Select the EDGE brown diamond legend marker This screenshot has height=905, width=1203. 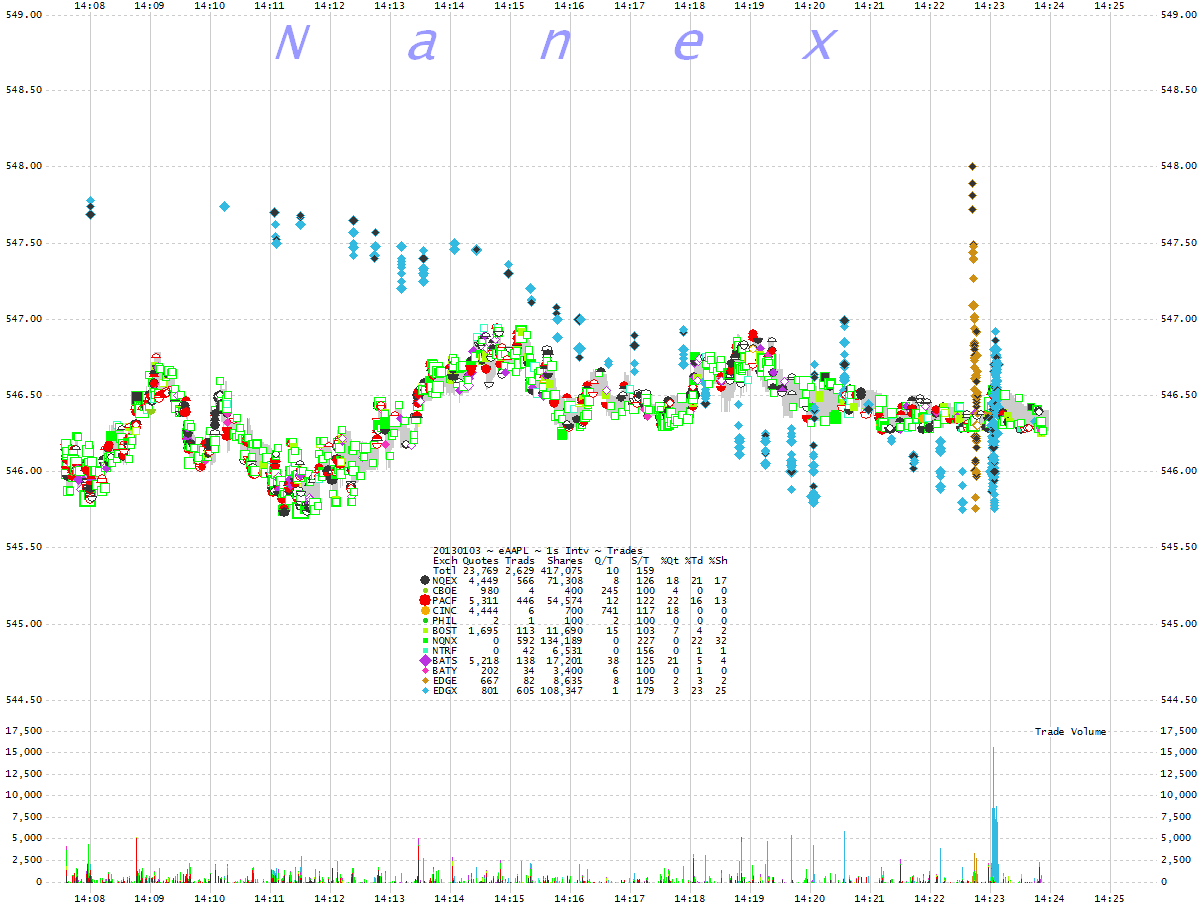(x=426, y=680)
